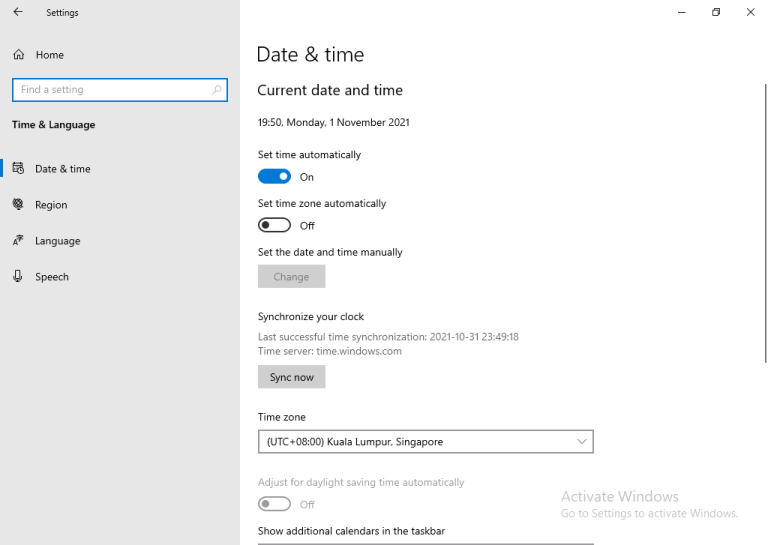Click the Change date and time button

[291, 277]
